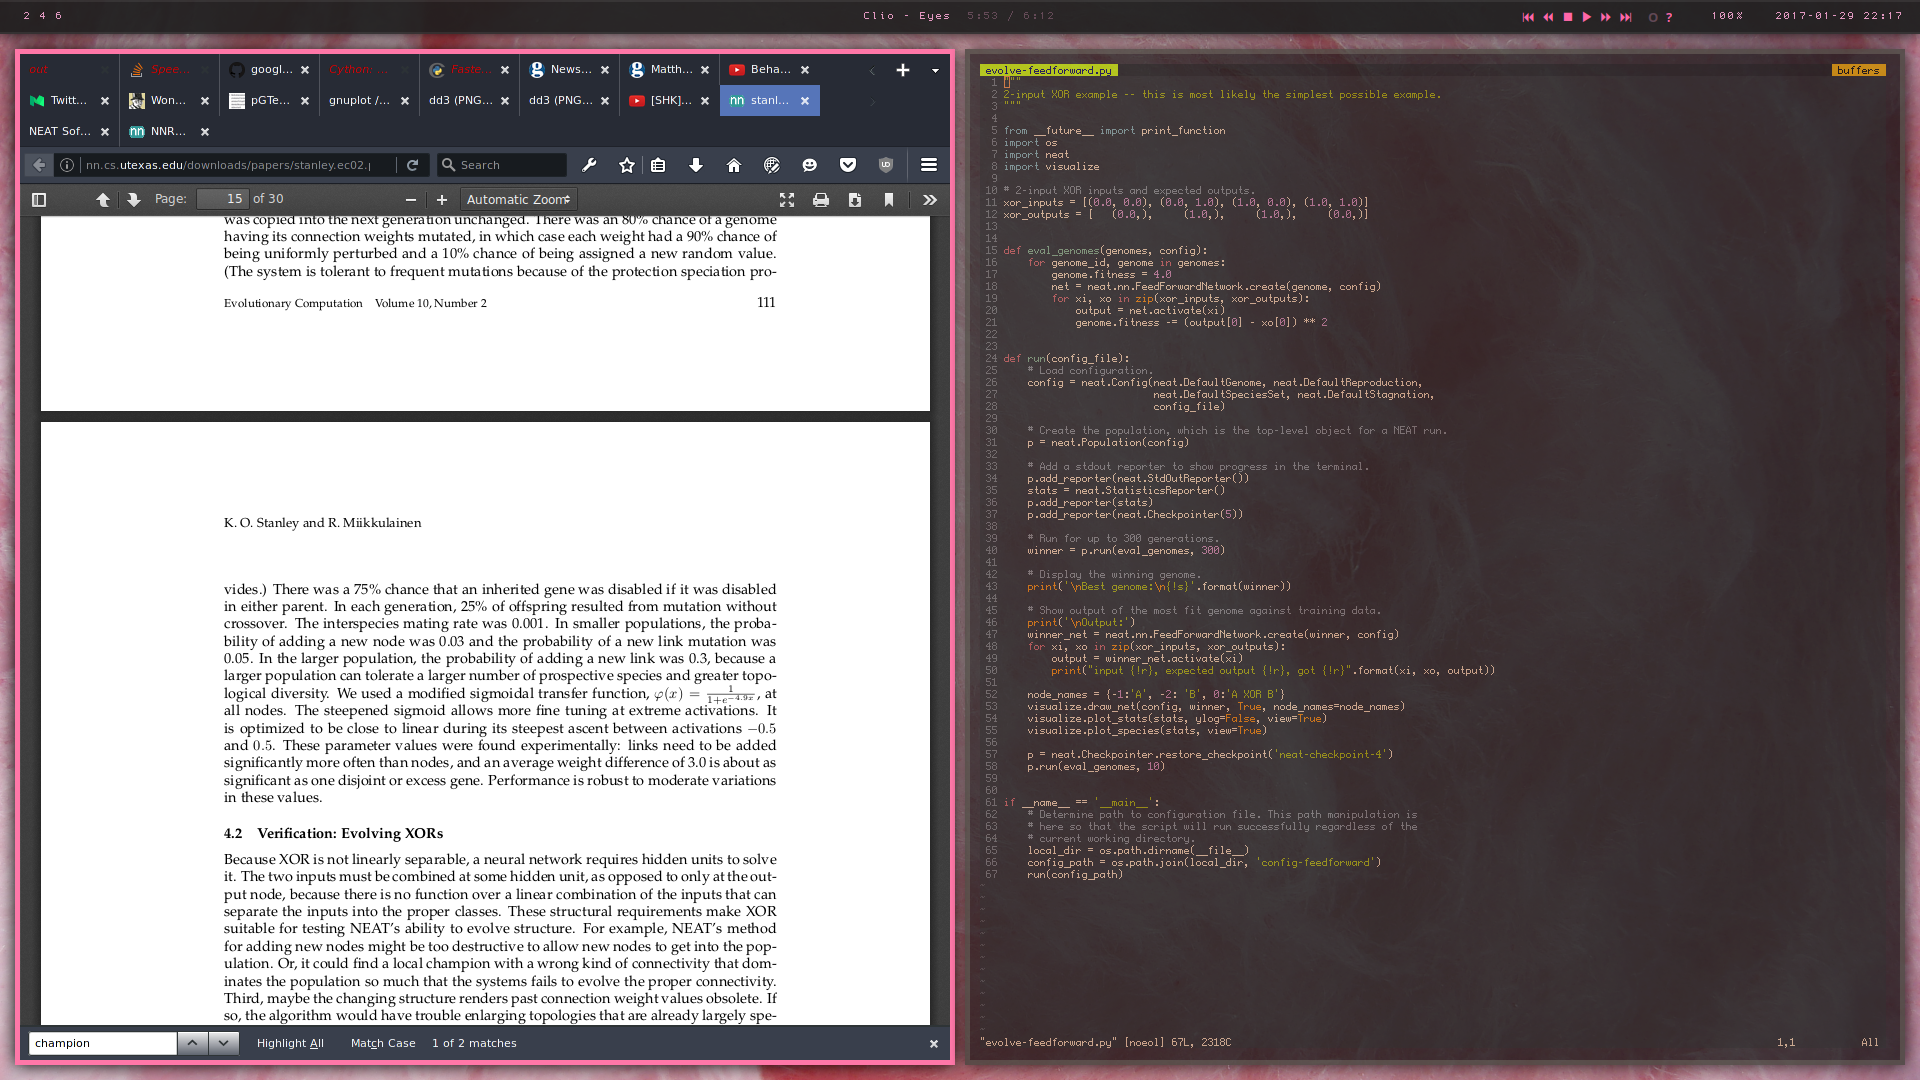This screenshot has height=1080, width=1920.
Task: Open the Pocket icon in toolbar
Action: [x=848, y=165]
